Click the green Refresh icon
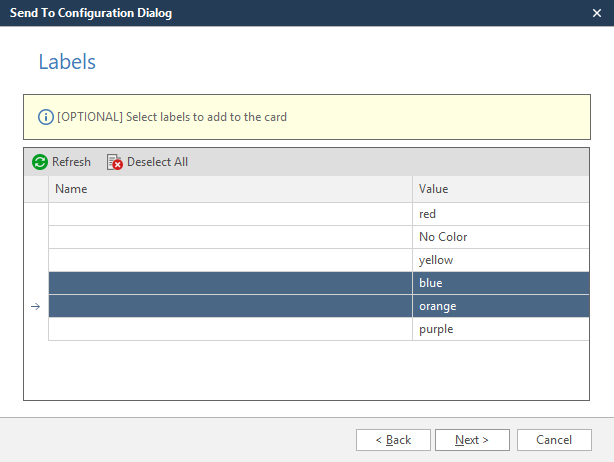Viewport: 614px width, 462px height. (x=40, y=162)
